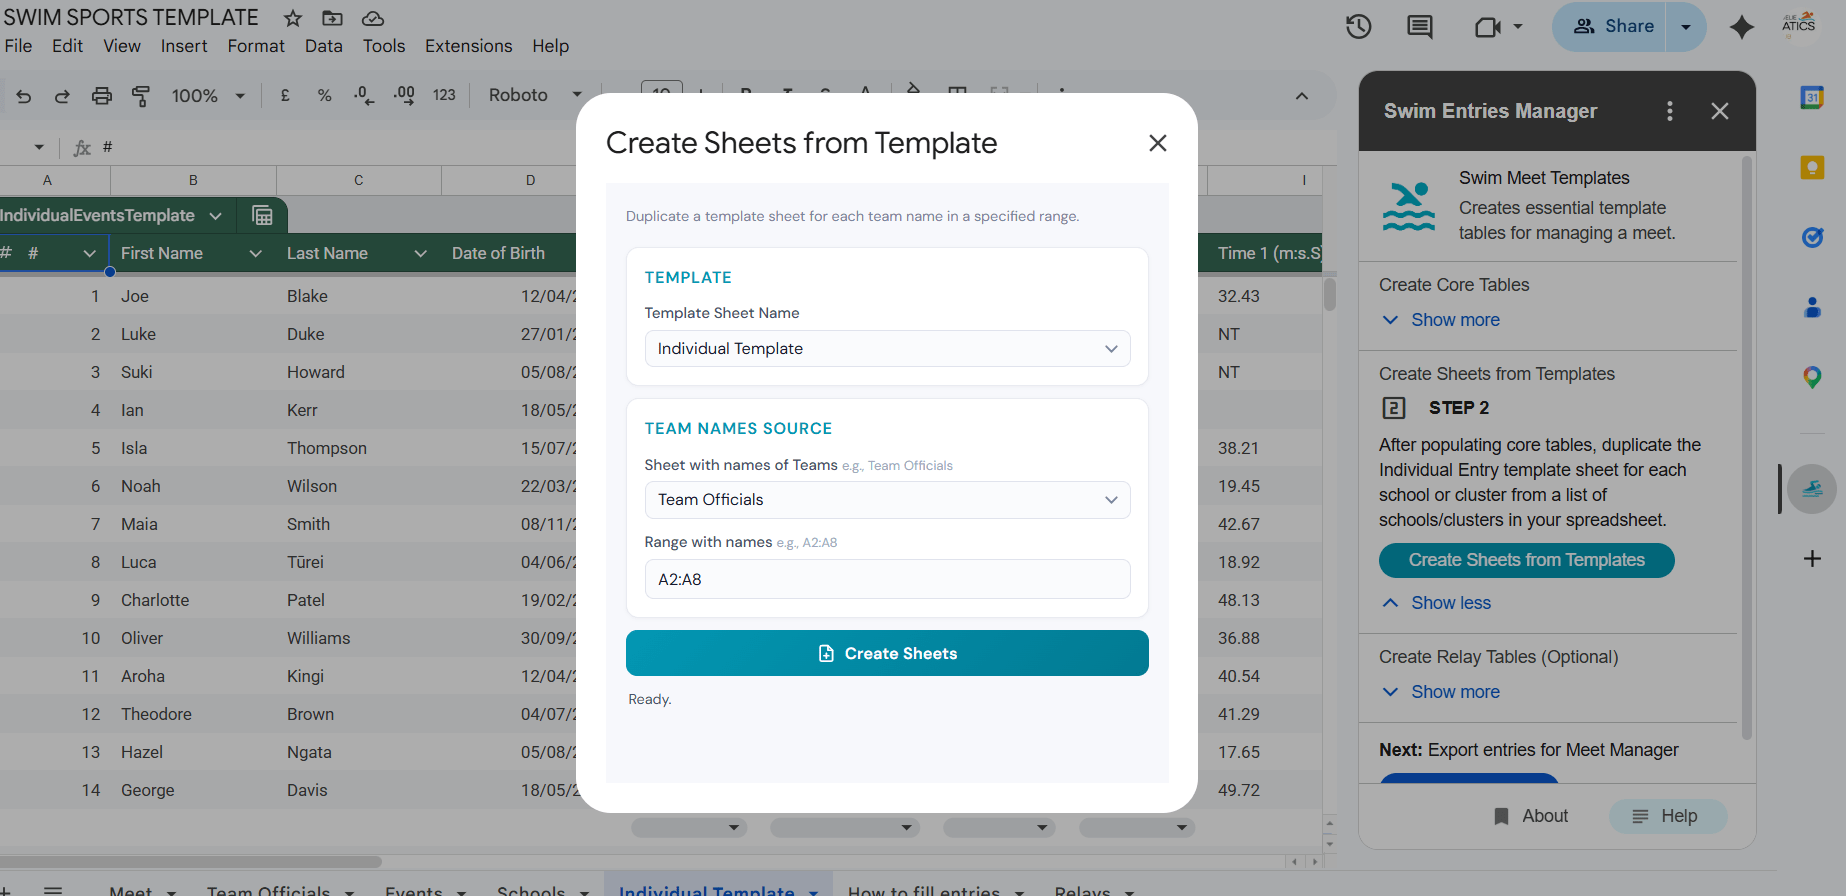Click the move to folder icon
The image size is (1846, 896).
point(332,18)
